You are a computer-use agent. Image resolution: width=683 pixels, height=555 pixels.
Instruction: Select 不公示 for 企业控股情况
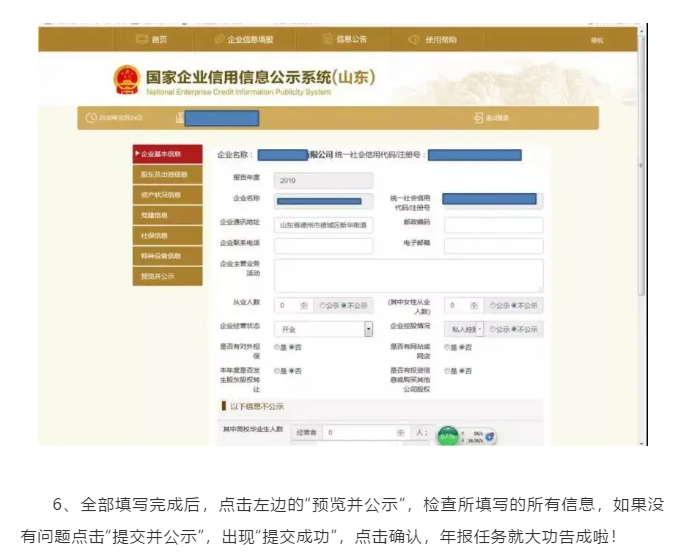pos(514,329)
